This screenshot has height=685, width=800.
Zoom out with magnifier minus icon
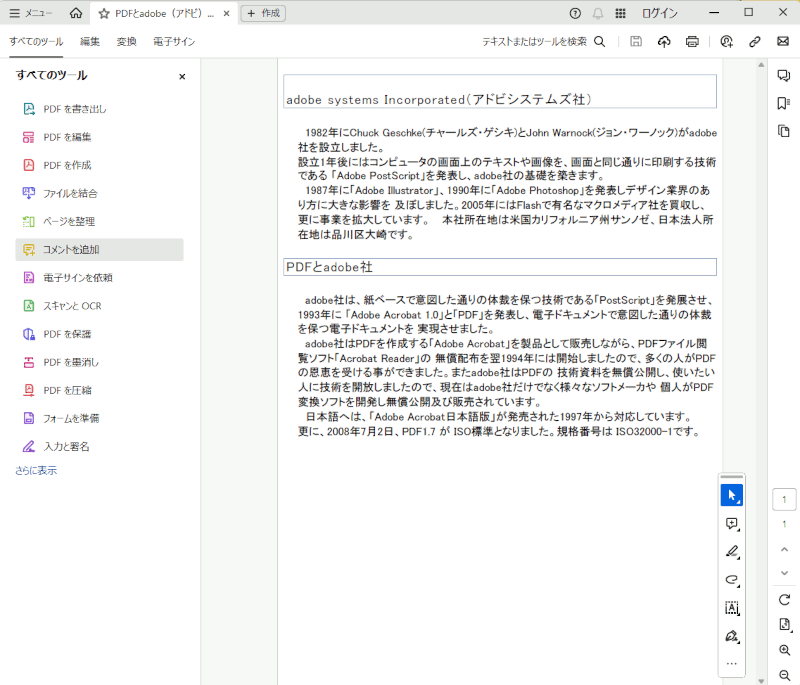(785, 675)
